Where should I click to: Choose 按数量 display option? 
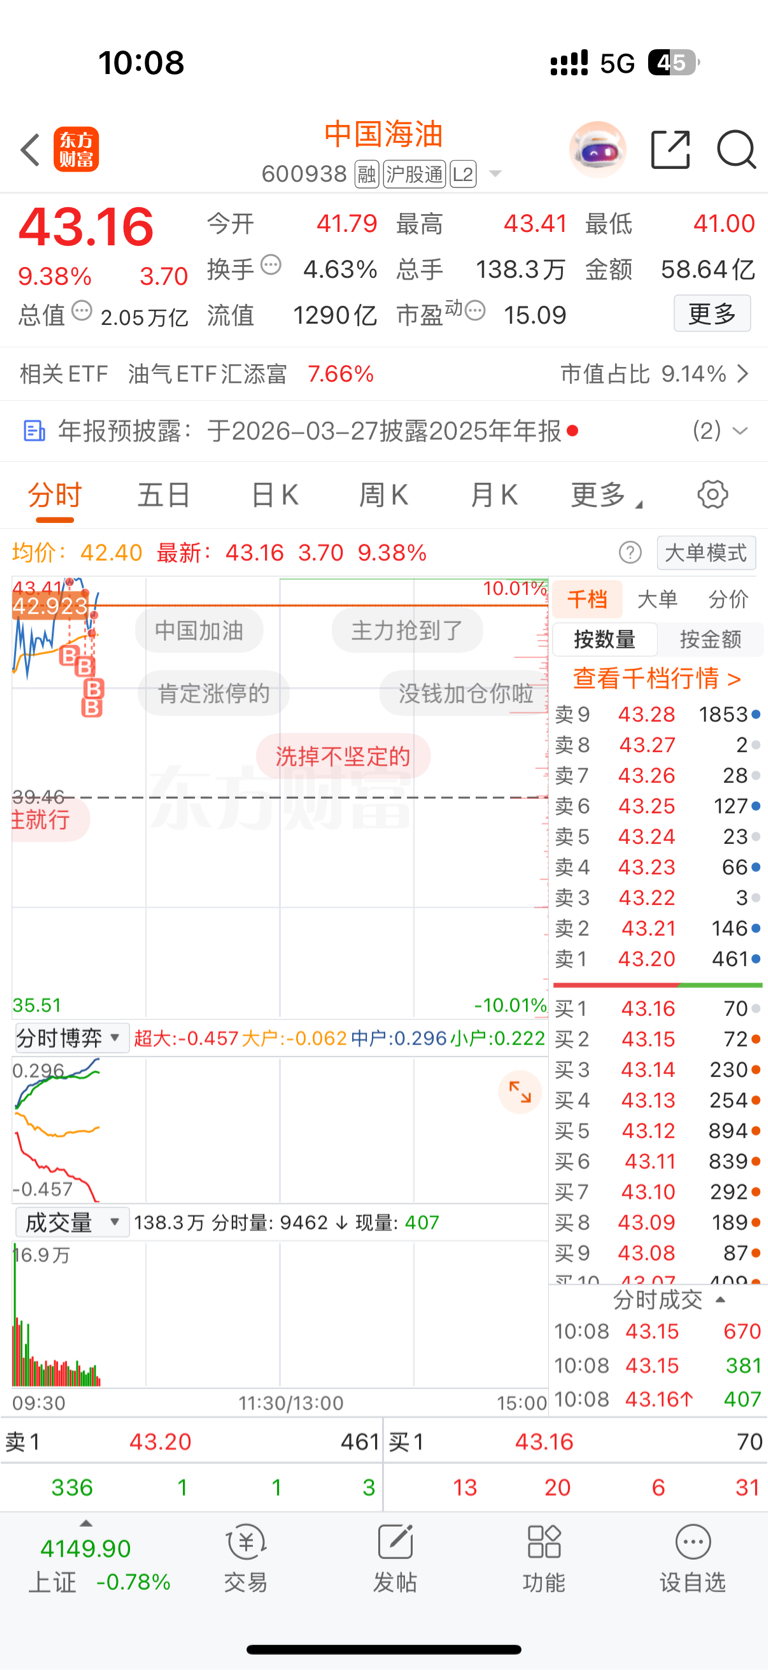(x=605, y=639)
